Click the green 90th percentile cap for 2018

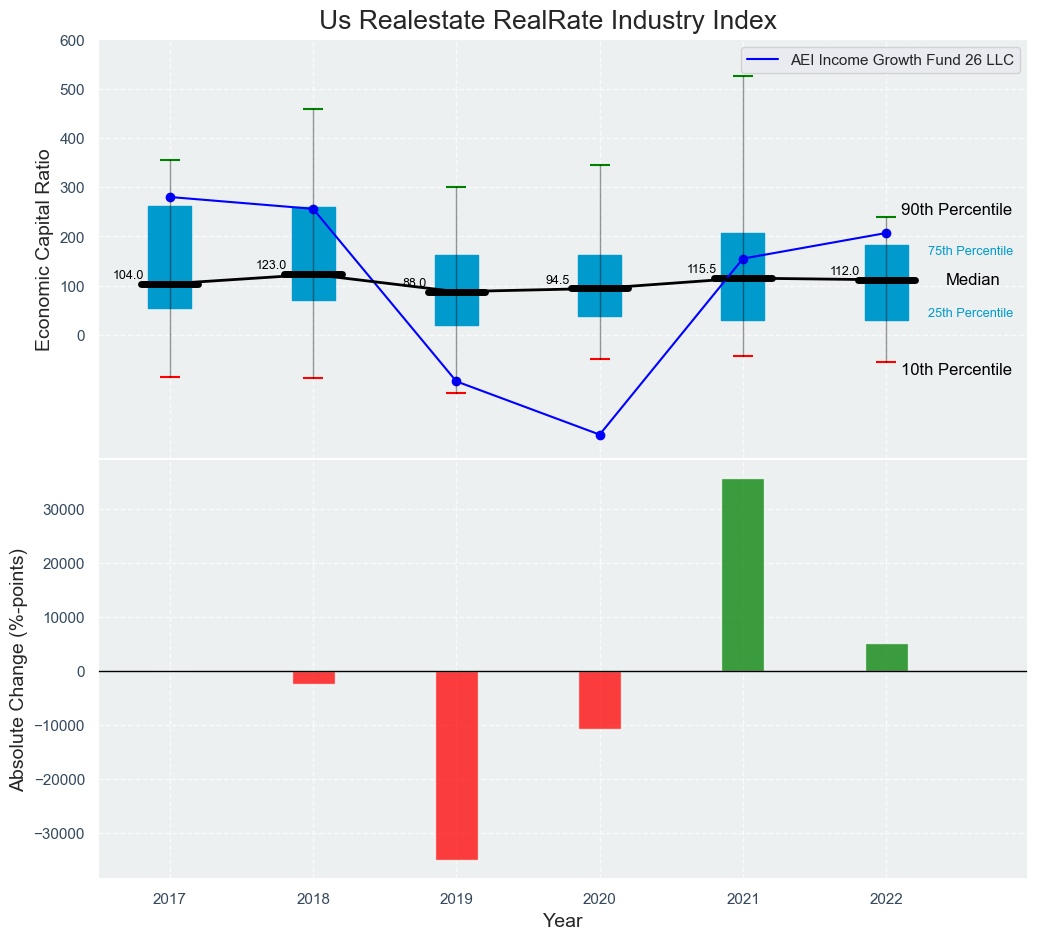(x=313, y=109)
